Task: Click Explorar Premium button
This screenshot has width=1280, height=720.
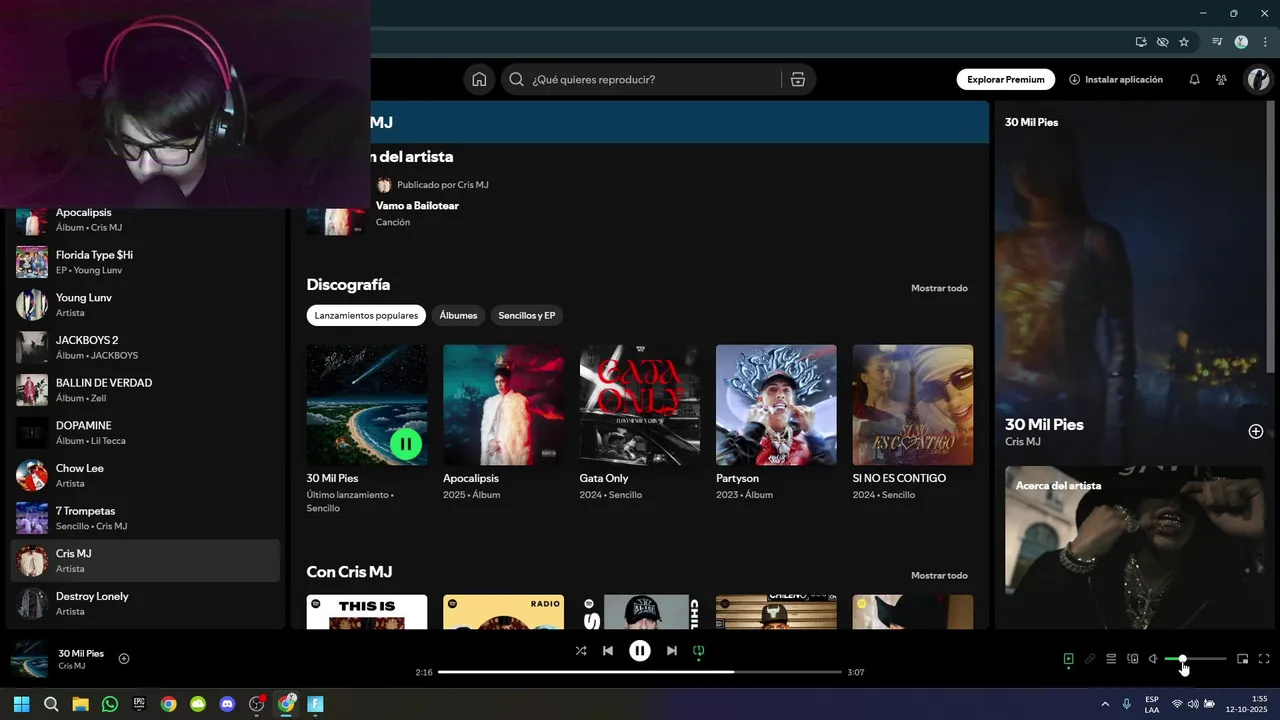Action: [1006, 79]
